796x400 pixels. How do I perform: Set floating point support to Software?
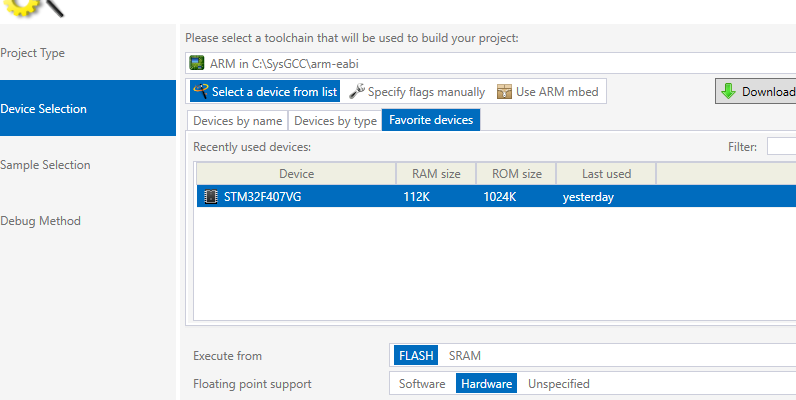click(421, 383)
